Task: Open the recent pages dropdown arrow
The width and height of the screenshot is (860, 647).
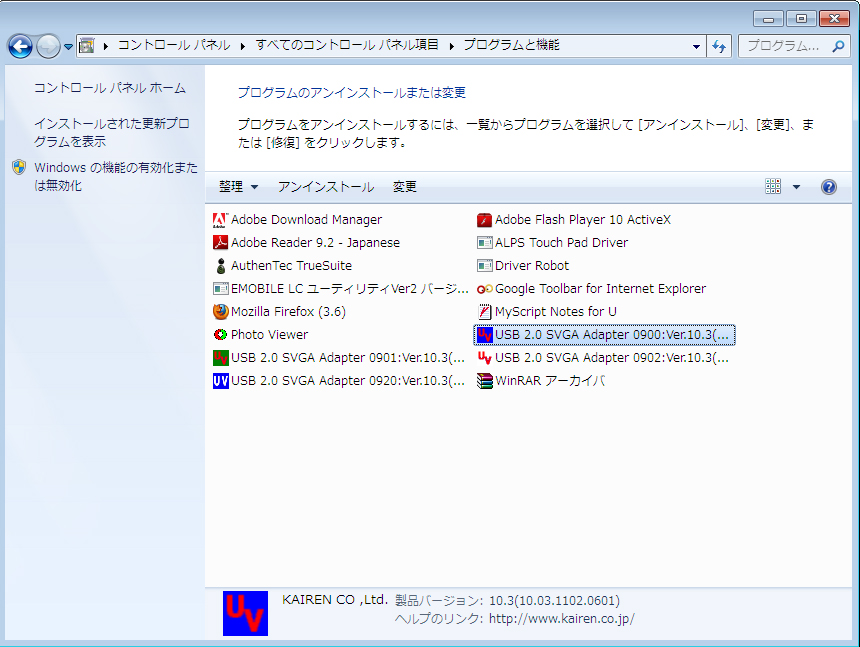Action: [x=68, y=47]
